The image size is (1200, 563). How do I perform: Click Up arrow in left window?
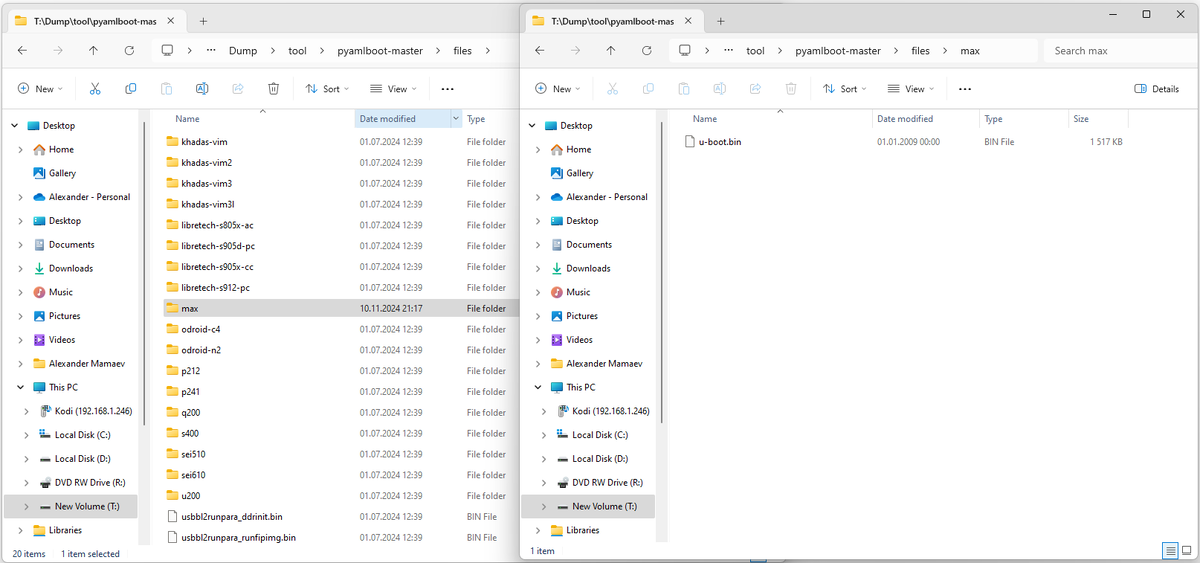[93, 50]
